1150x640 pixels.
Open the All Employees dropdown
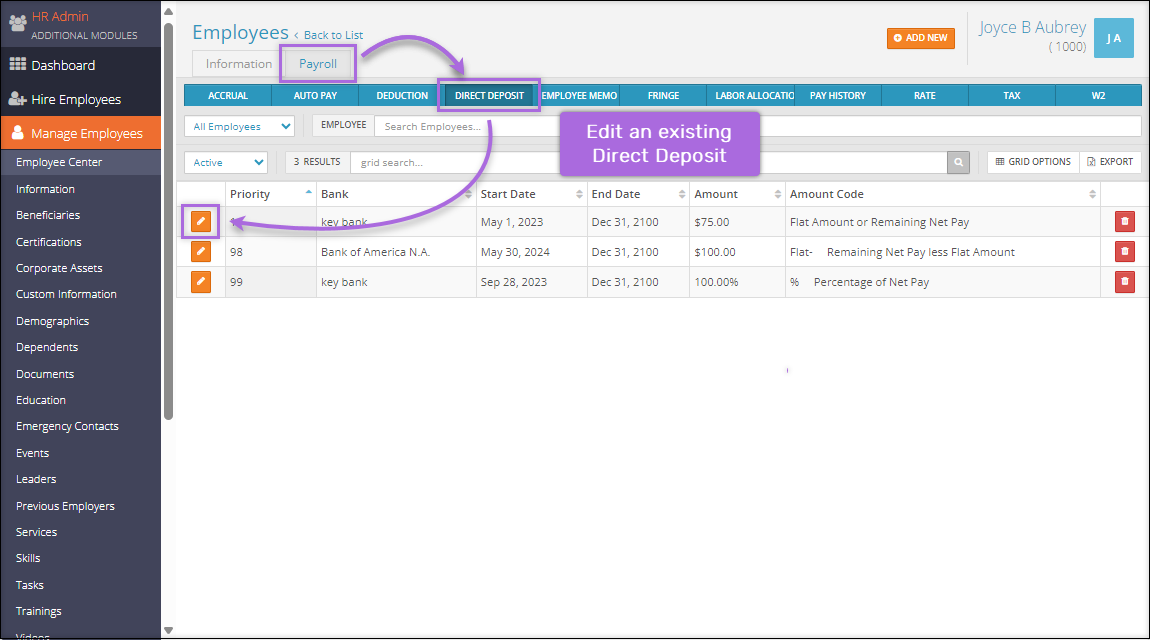(x=239, y=126)
